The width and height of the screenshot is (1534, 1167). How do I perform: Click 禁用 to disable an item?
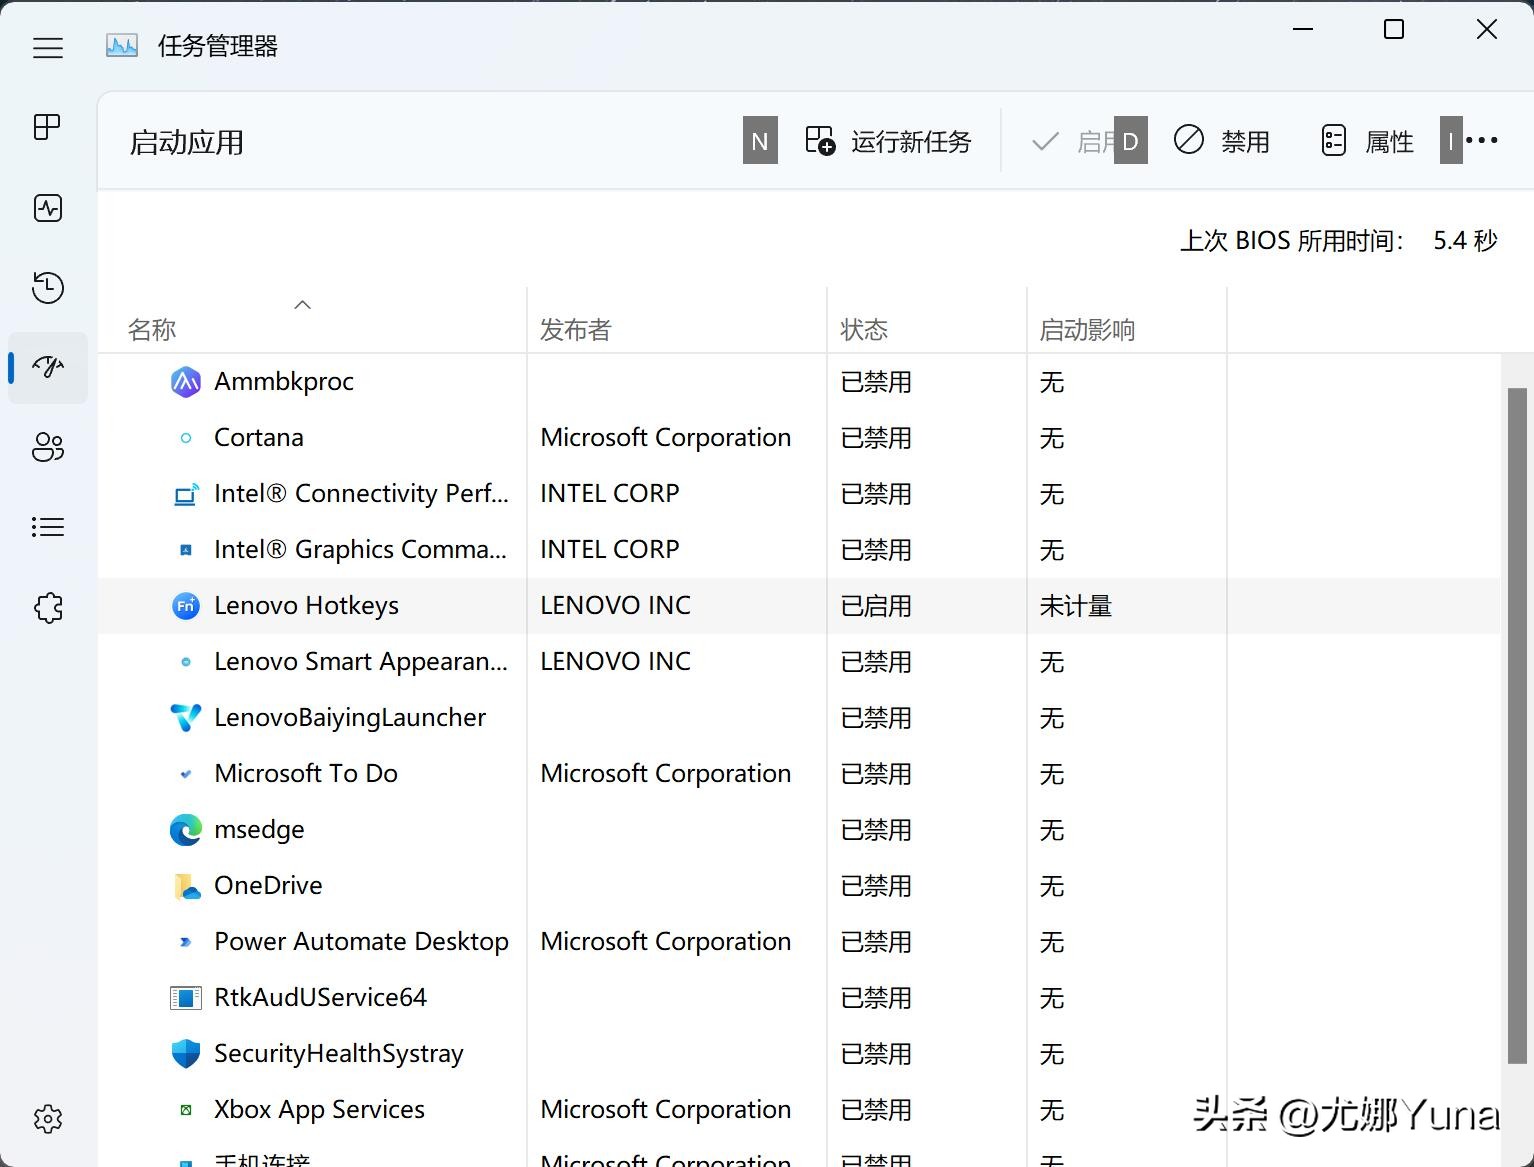point(1220,141)
